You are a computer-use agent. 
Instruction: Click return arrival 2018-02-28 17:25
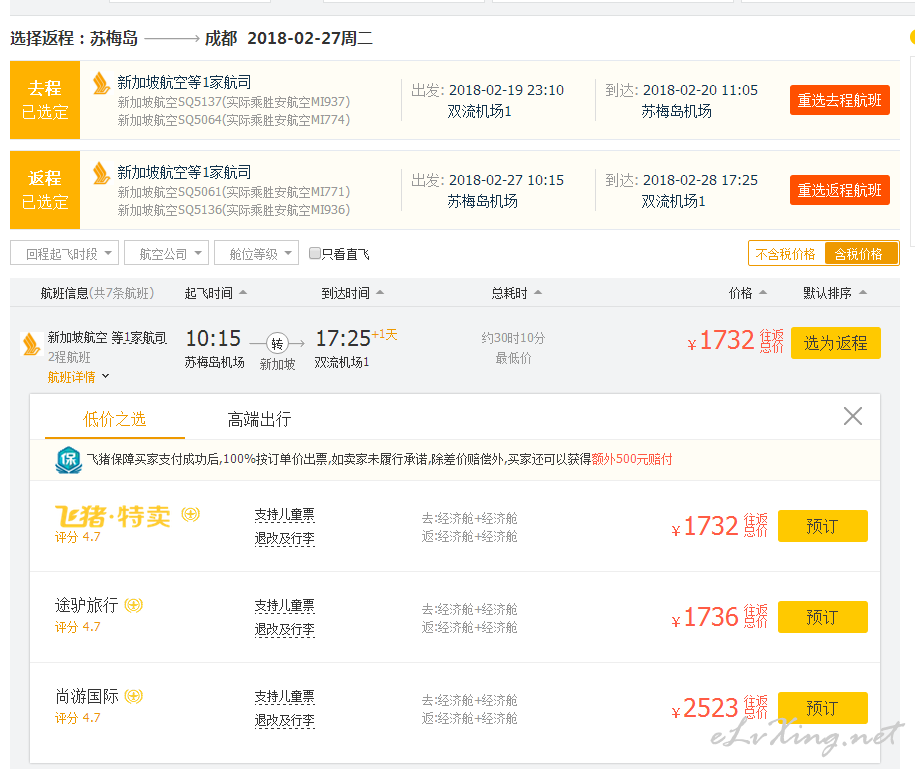point(700,180)
